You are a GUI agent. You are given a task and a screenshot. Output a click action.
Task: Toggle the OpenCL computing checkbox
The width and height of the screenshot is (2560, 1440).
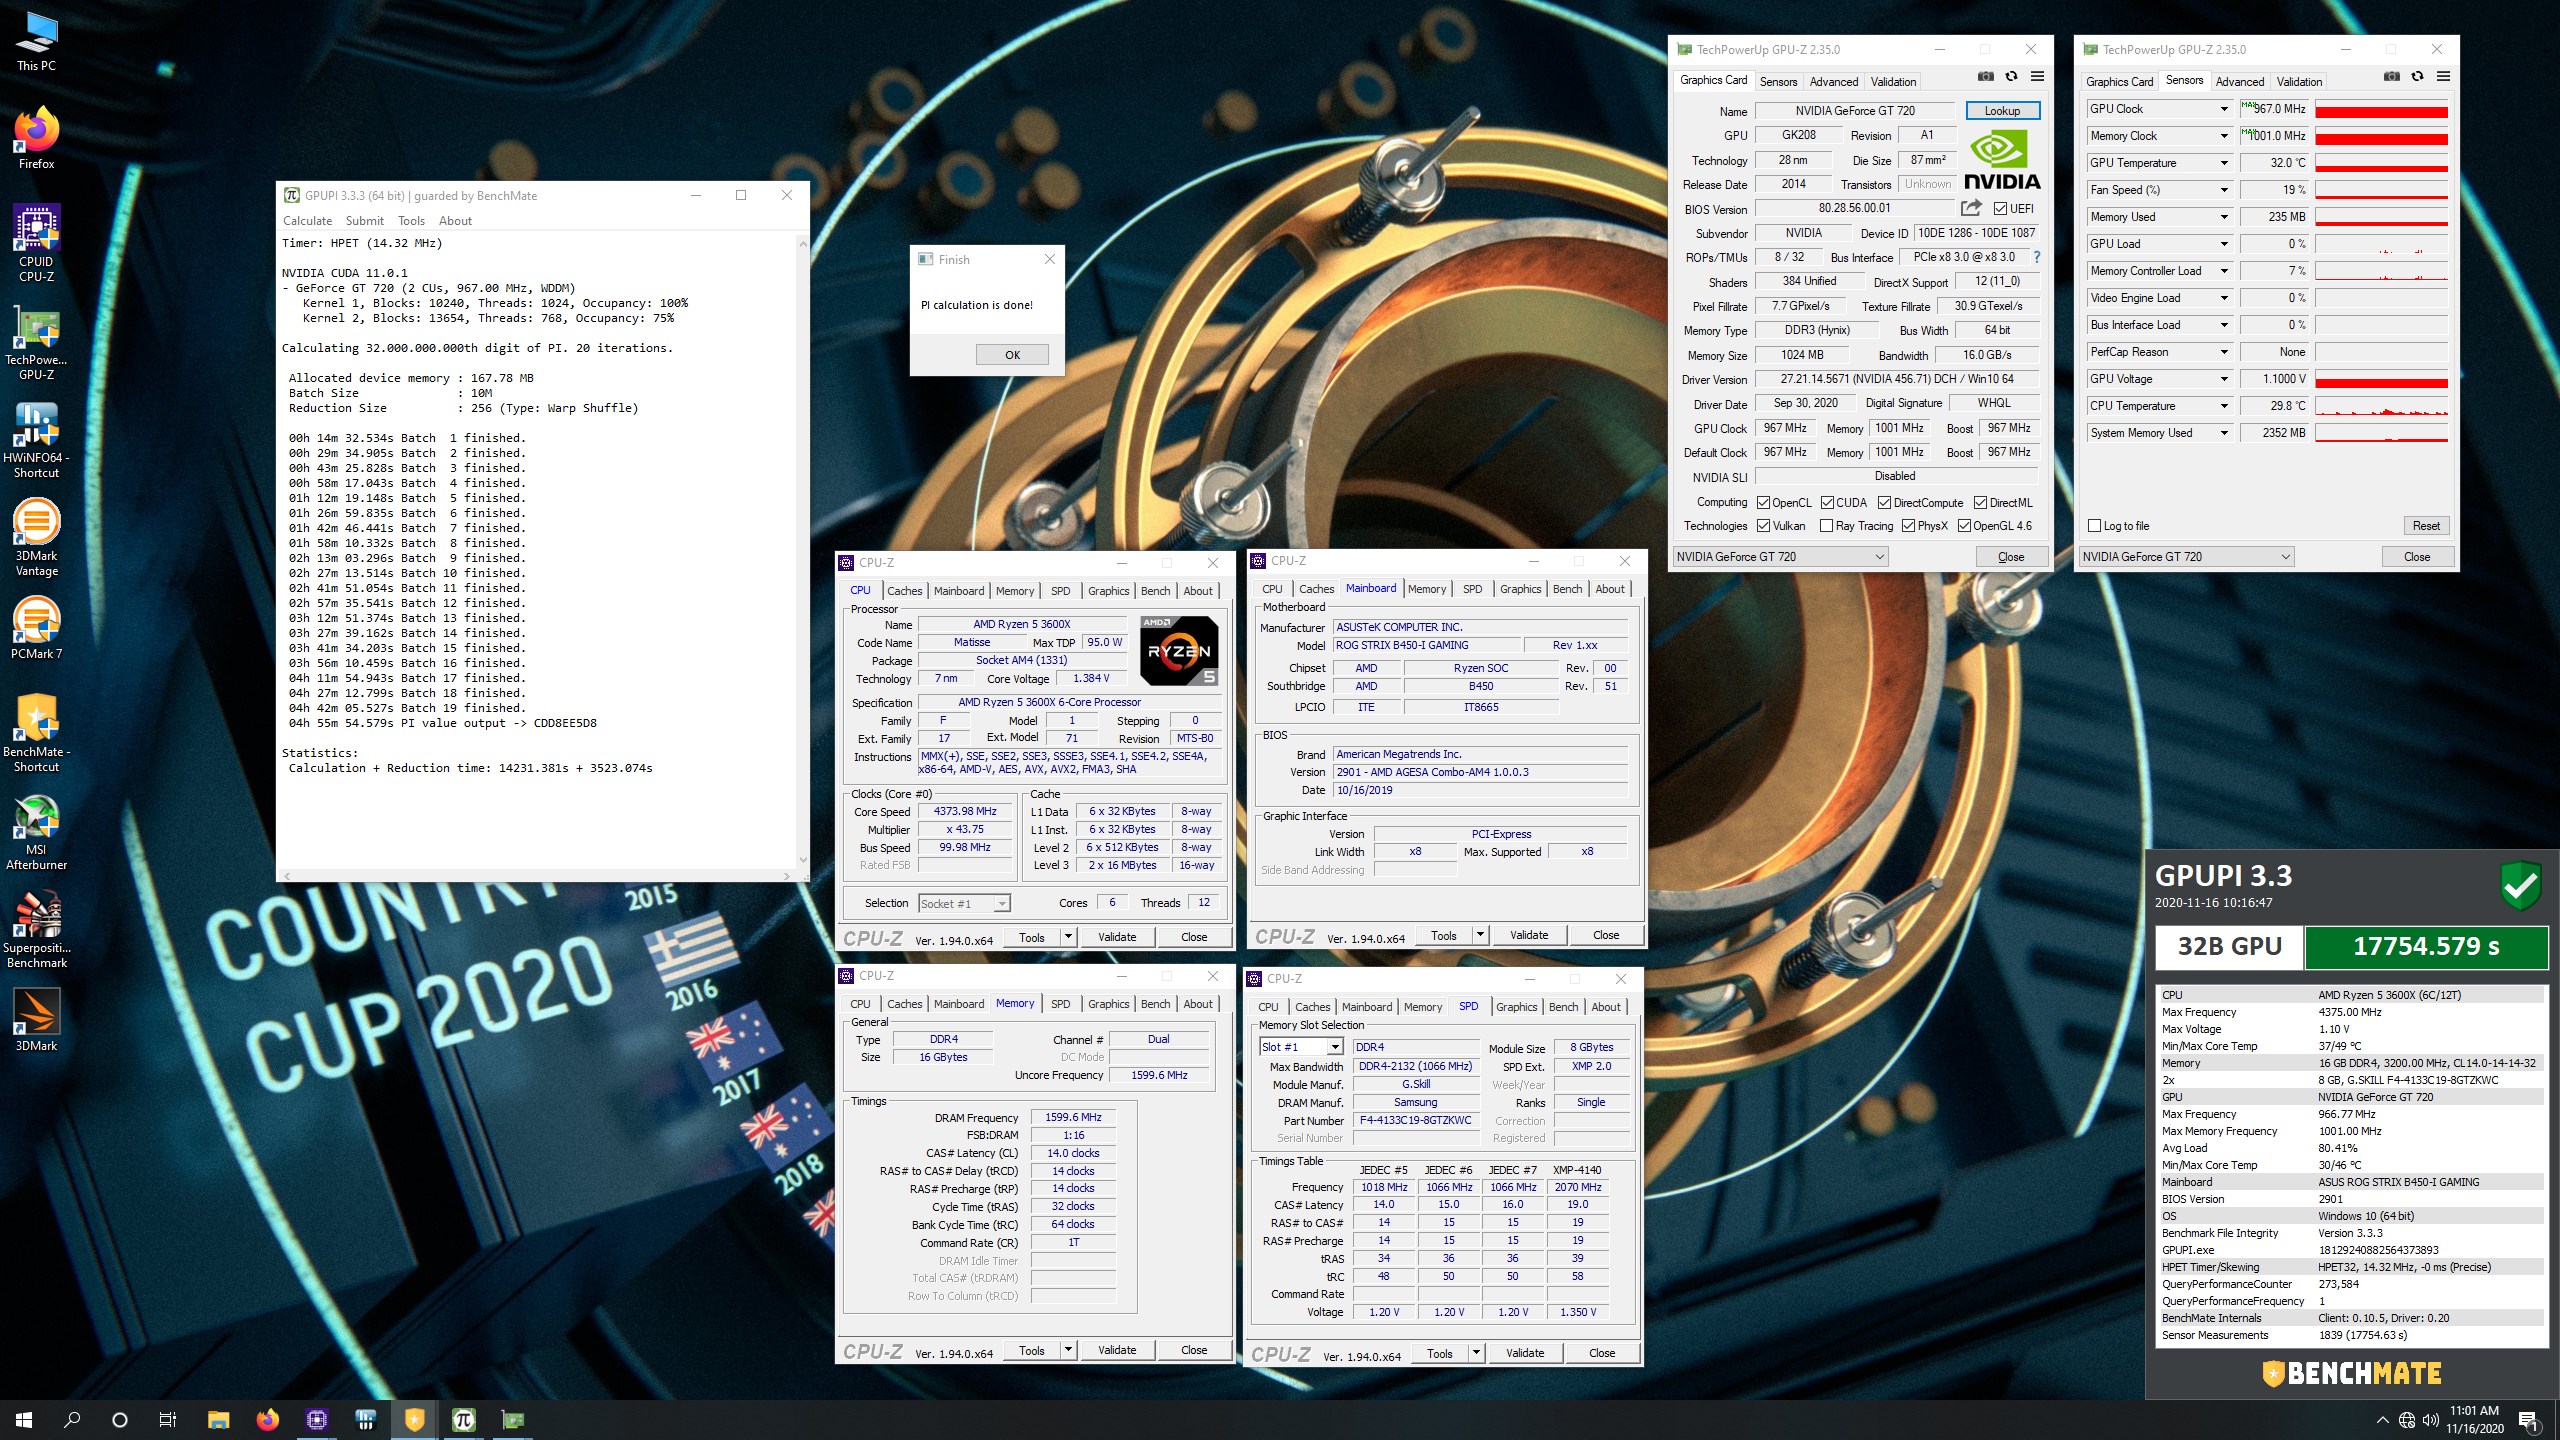coord(1764,503)
